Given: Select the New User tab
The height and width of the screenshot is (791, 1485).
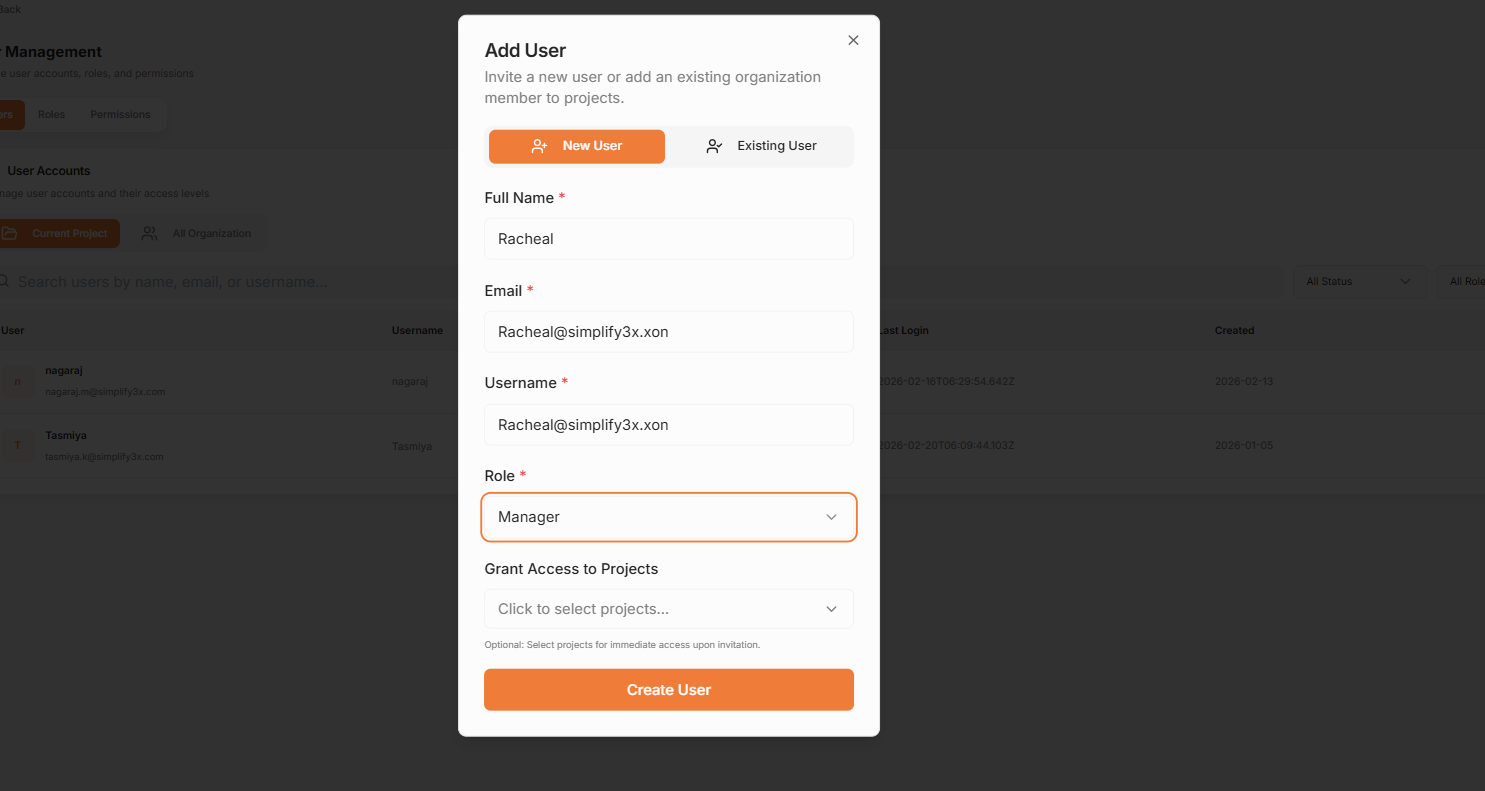Looking at the screenshot, I should click(x=577, y=146).
